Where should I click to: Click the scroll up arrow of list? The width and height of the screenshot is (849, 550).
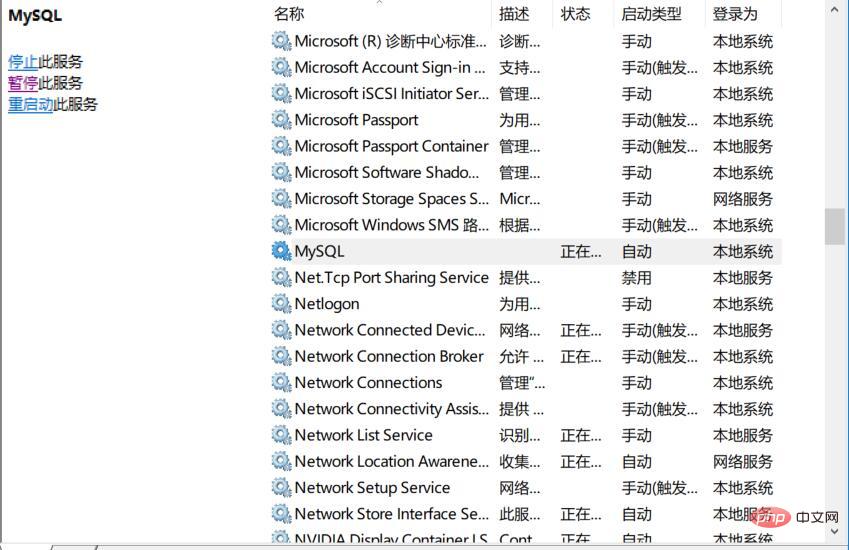(834, 10)
